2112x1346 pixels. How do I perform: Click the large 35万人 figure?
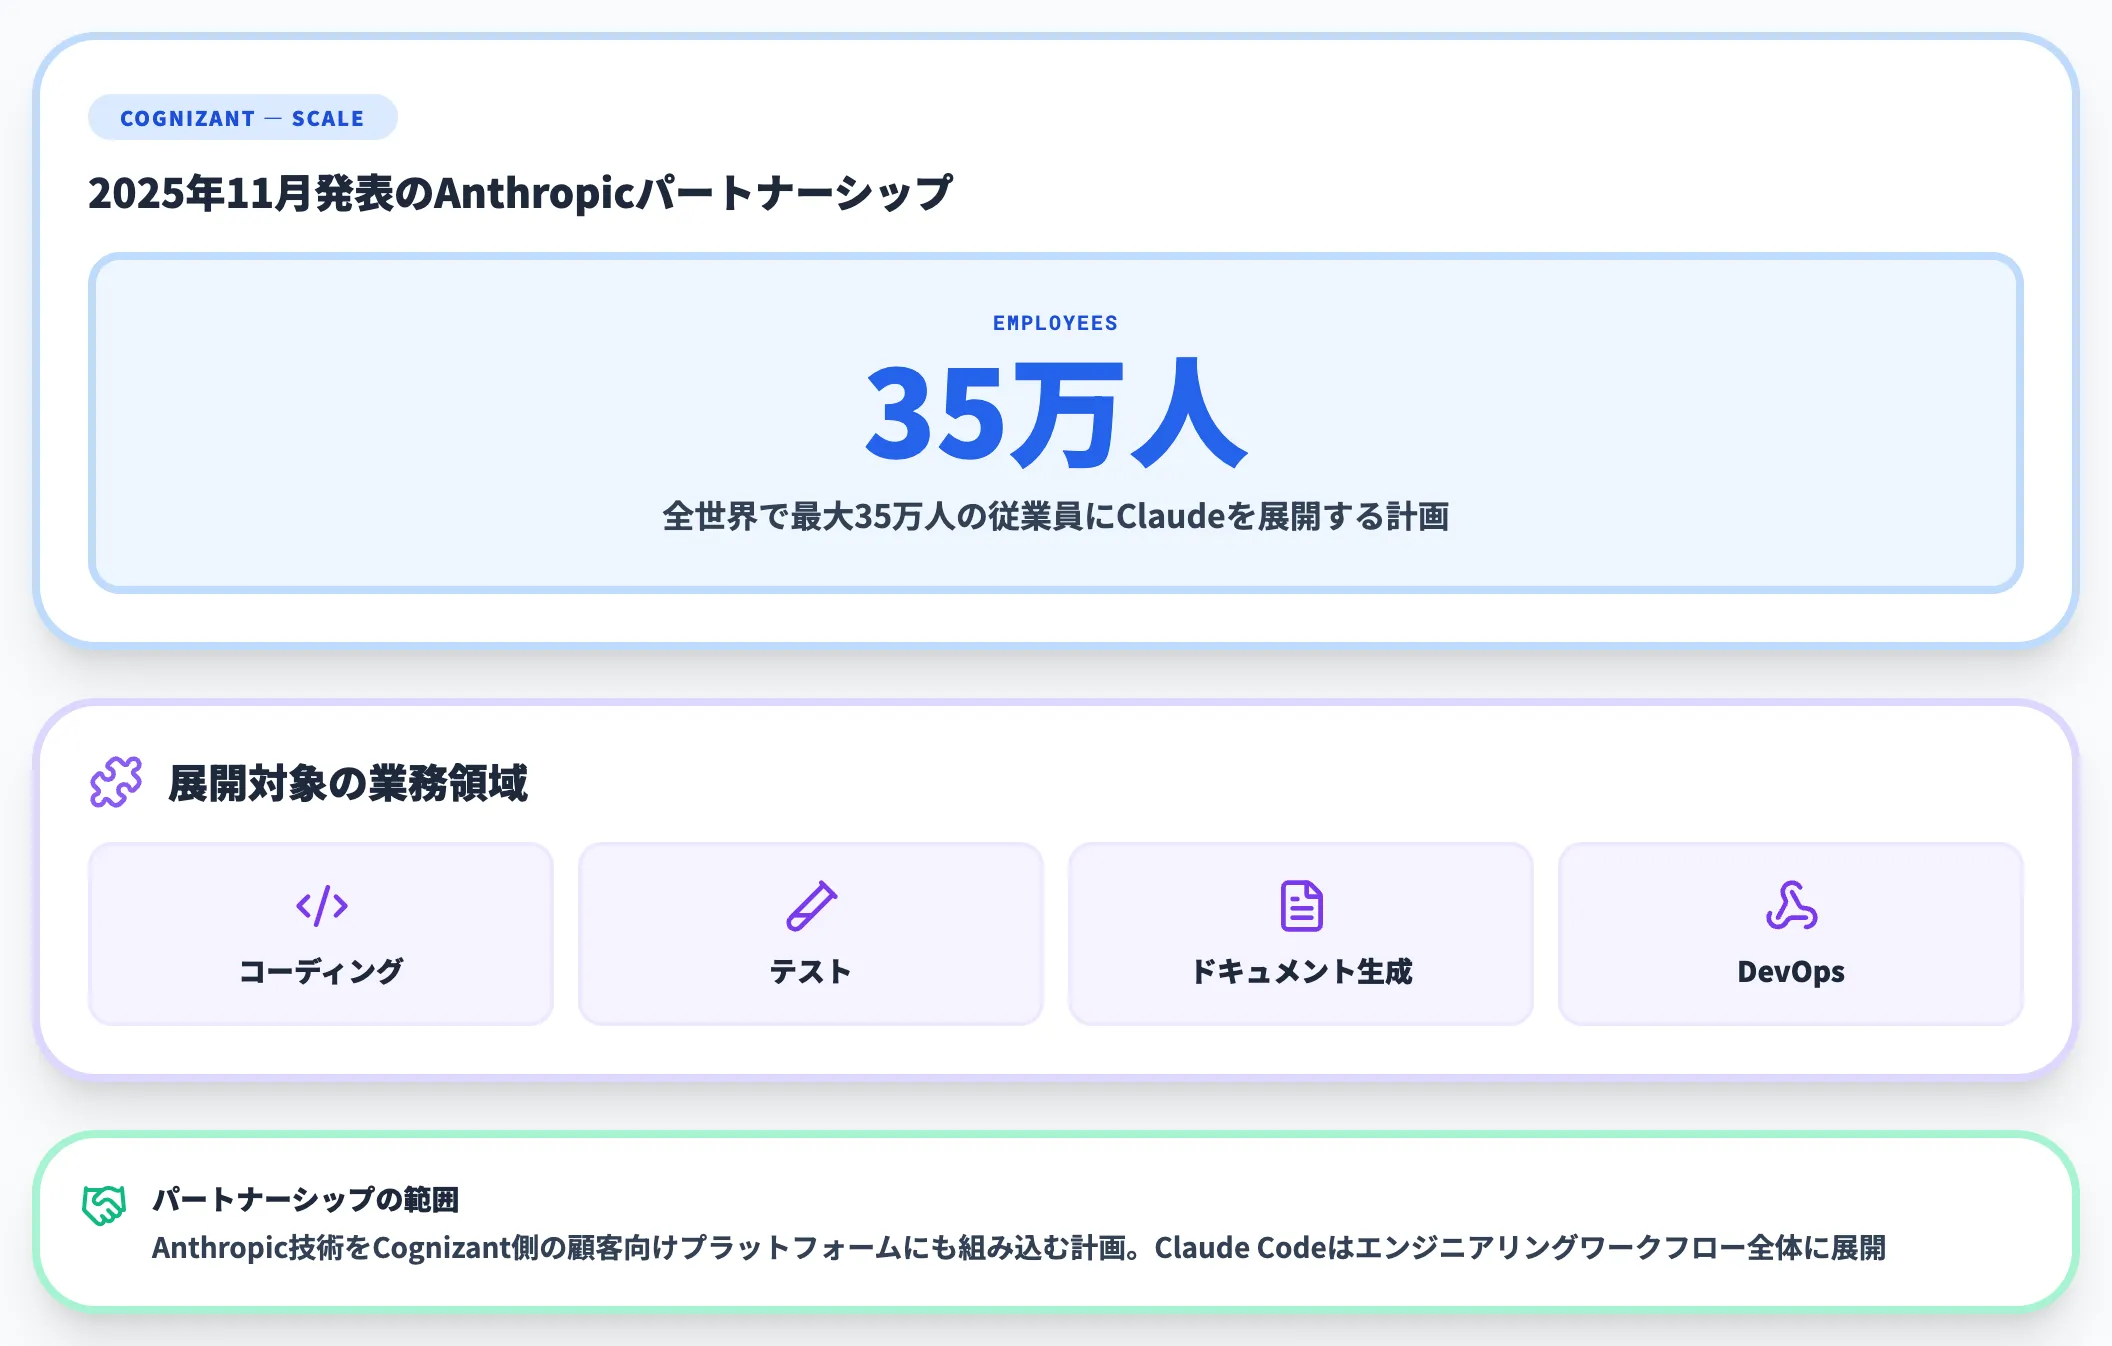[x=1056, y=413]
